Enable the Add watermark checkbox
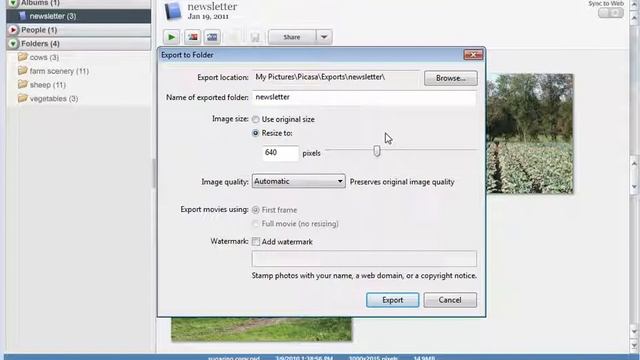The width and height of the screenshot is (640, 360). [x=256, y=242]
